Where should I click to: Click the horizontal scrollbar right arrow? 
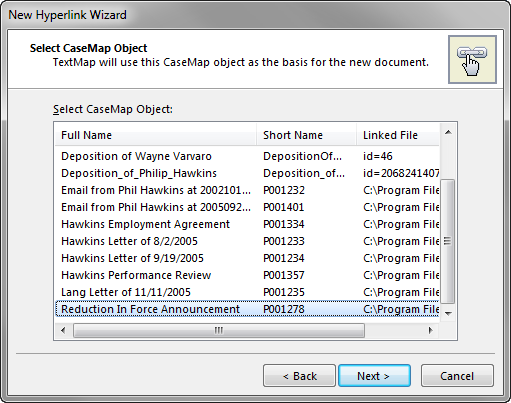pos(431,330)
